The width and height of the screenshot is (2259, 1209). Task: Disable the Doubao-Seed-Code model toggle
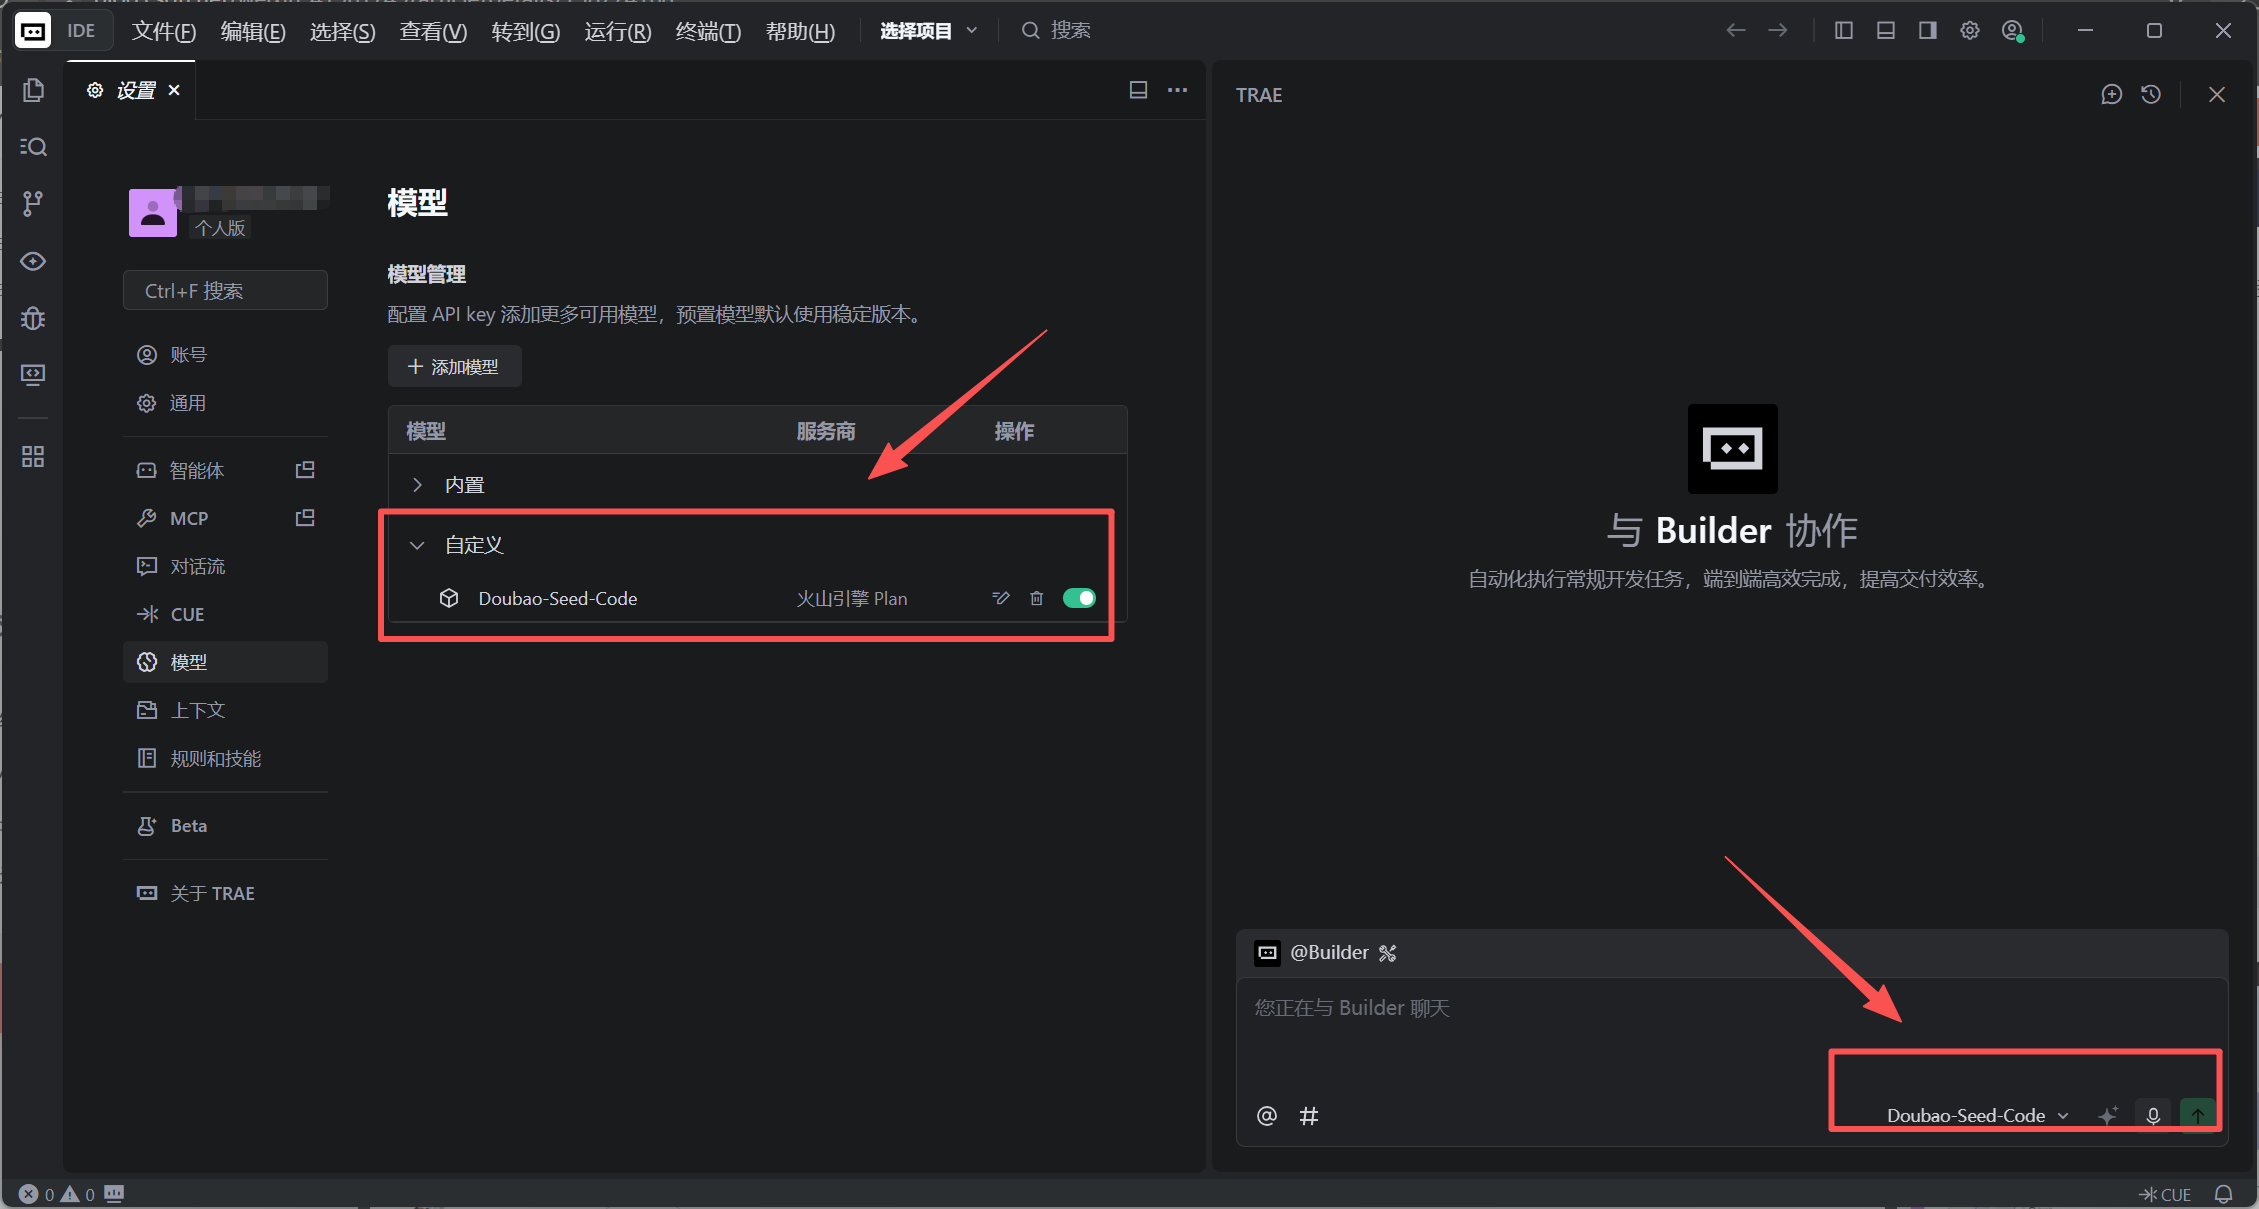click(x=1079, y=598)
